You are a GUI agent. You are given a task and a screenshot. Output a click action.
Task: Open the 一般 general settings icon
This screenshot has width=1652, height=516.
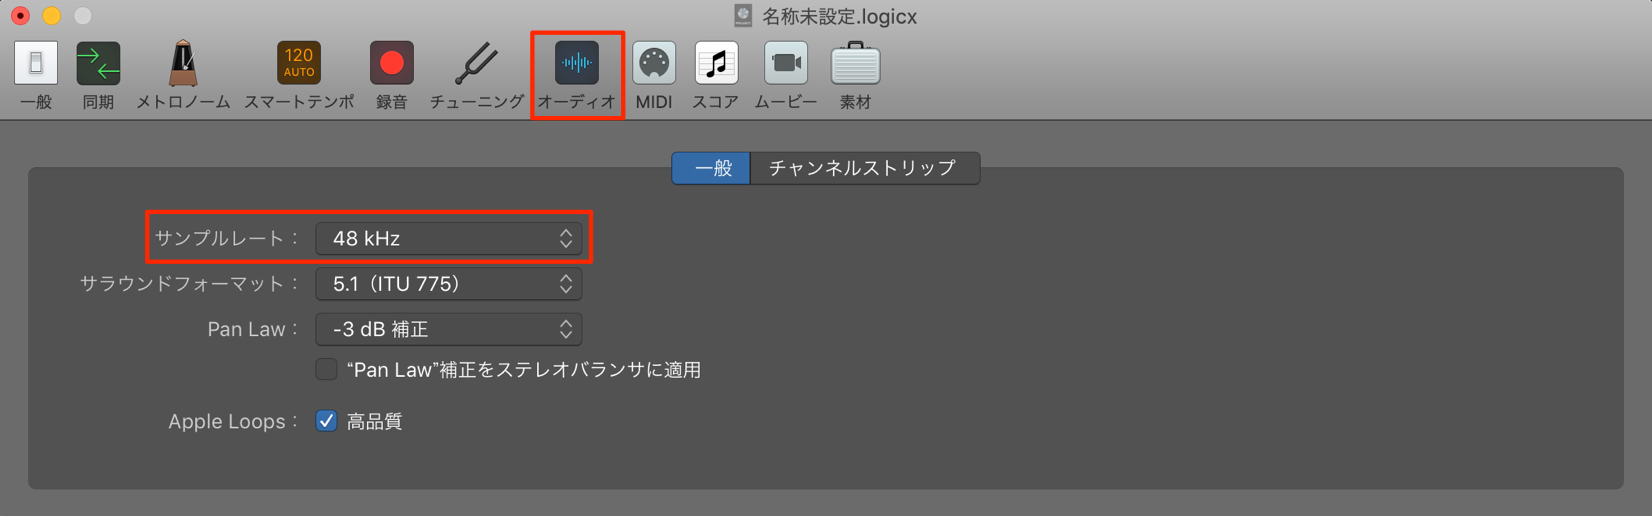(36, 64)
